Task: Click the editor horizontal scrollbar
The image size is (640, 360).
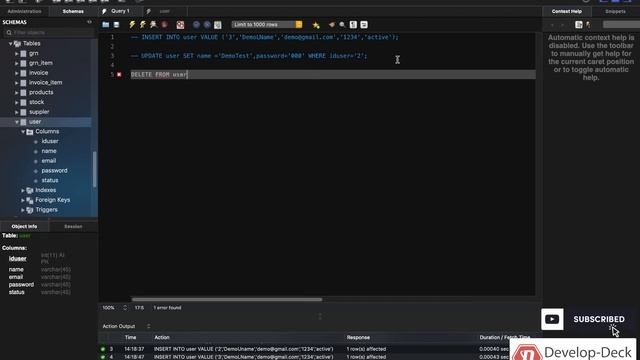Action: click(227, 300)
